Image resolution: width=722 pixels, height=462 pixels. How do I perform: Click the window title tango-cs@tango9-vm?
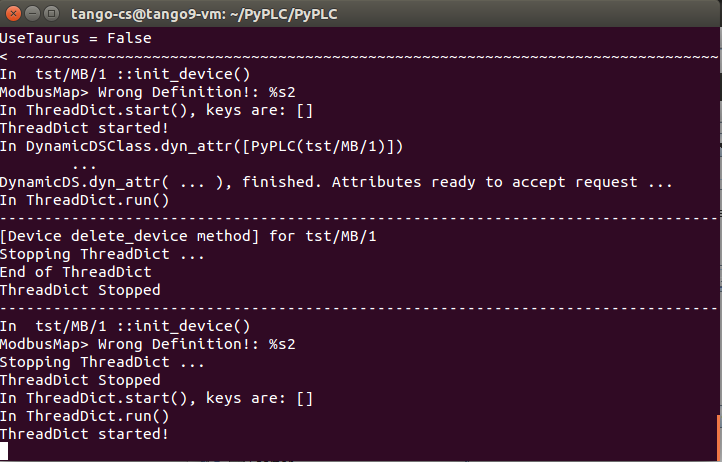pos(204,14)
